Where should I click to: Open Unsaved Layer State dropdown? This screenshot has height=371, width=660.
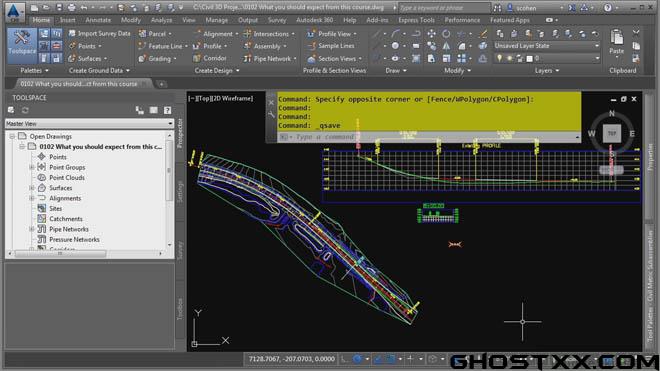pos(546,45)
